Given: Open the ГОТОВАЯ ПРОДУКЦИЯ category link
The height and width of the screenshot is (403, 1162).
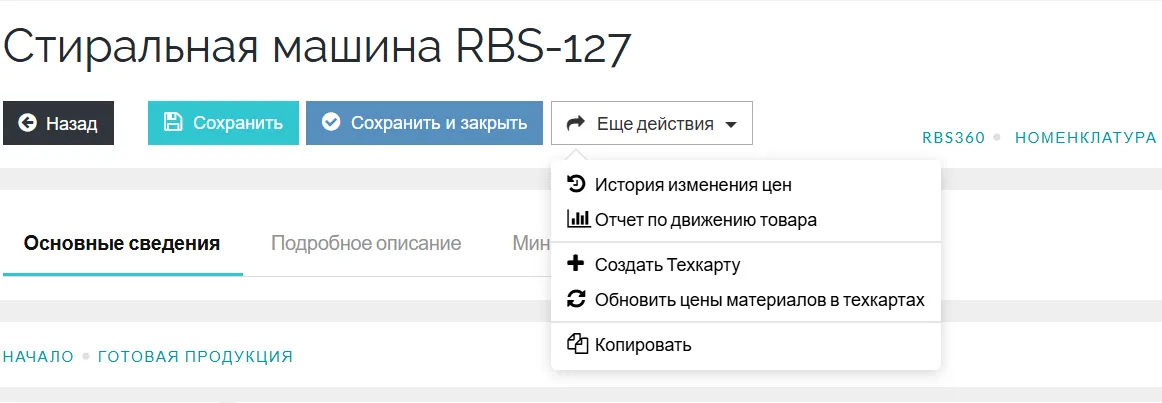Looking at the screenshot, I should pos(195,357).
